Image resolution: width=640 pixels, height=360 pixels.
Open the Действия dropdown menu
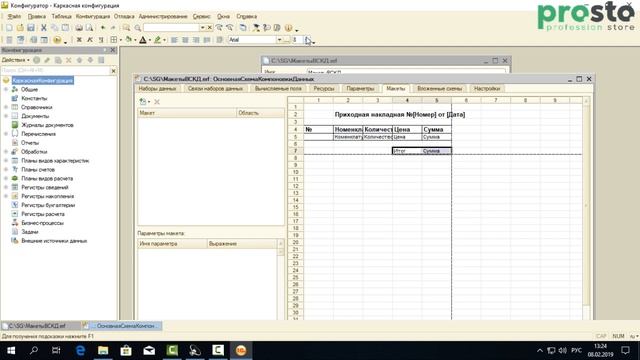[16, 60]
